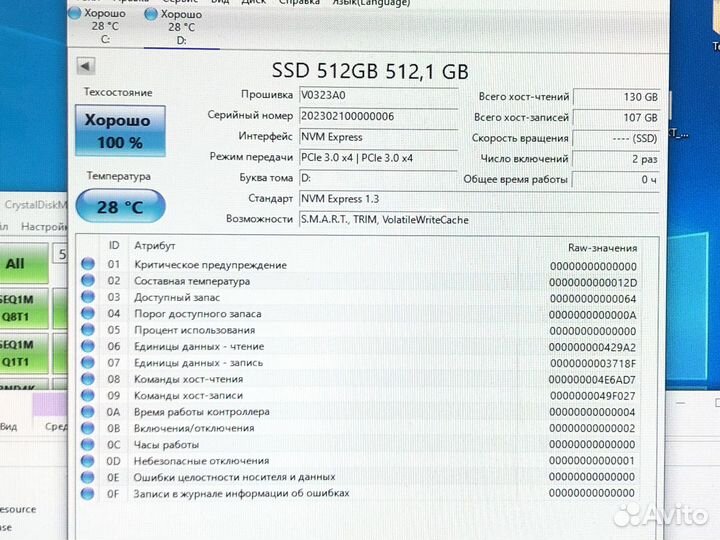Click the Прошивка field V0323A0
The image size is (720, 540).
(x=378, y=96)
